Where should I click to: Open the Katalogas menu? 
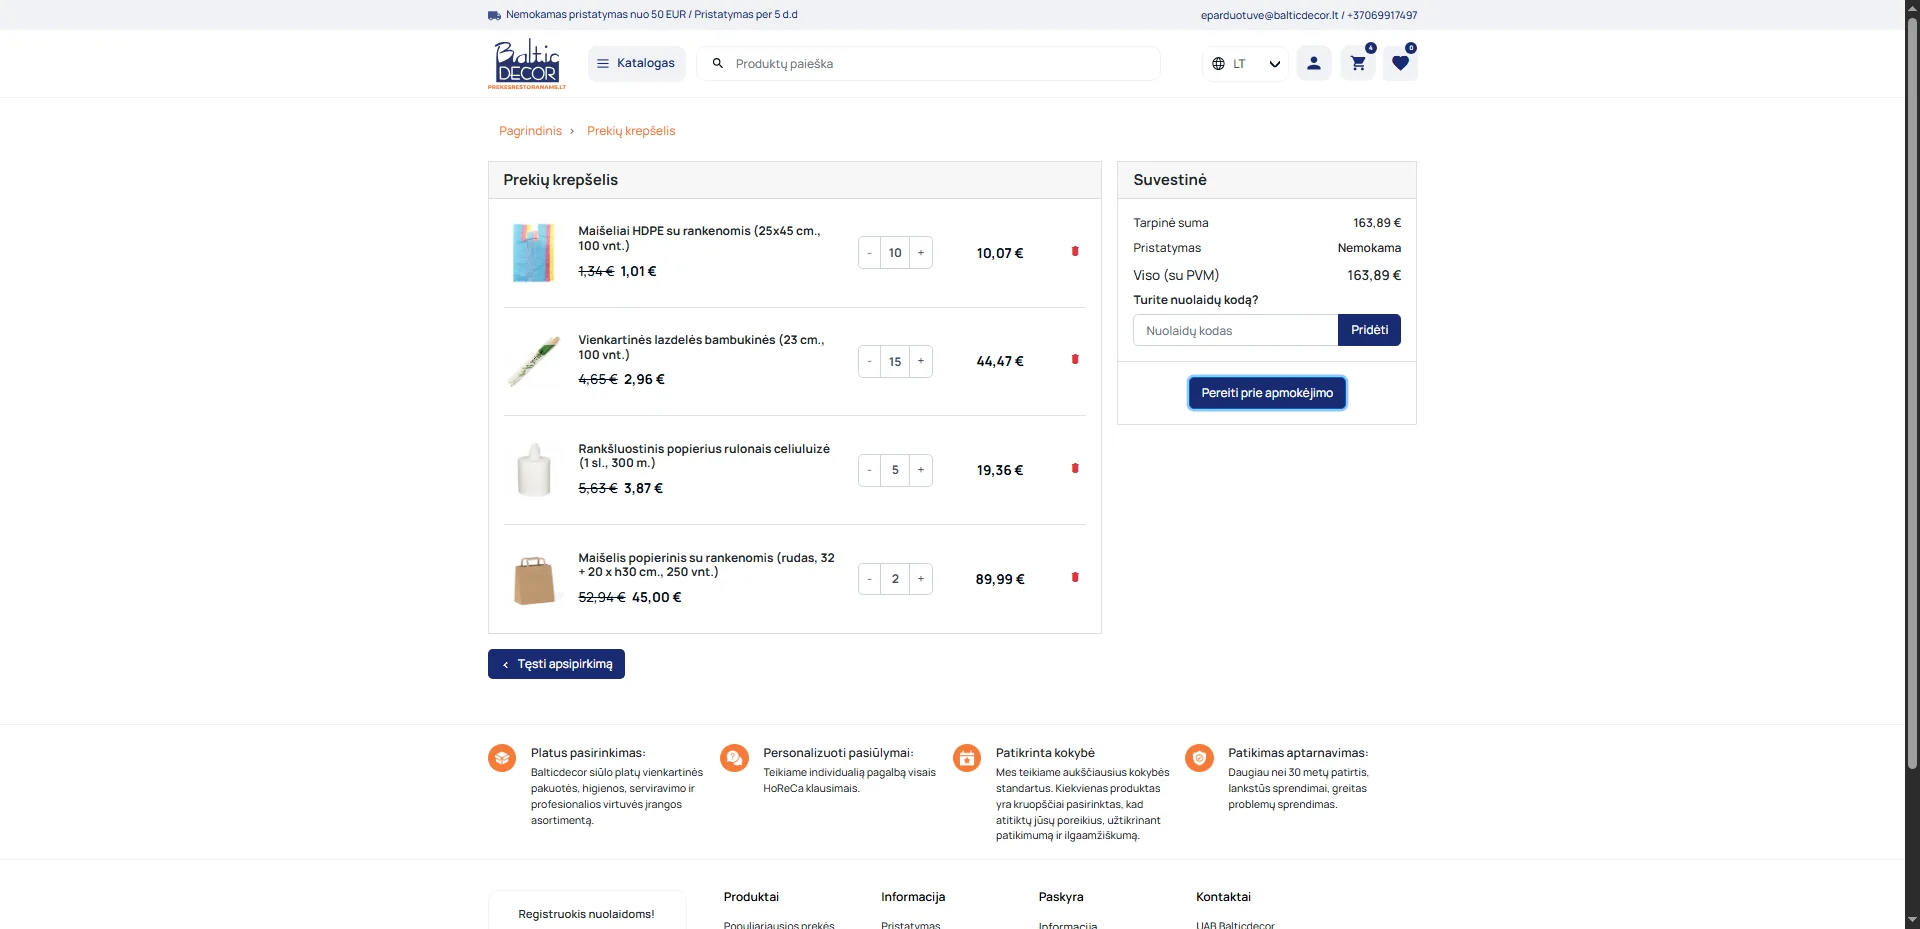[636, 62]
